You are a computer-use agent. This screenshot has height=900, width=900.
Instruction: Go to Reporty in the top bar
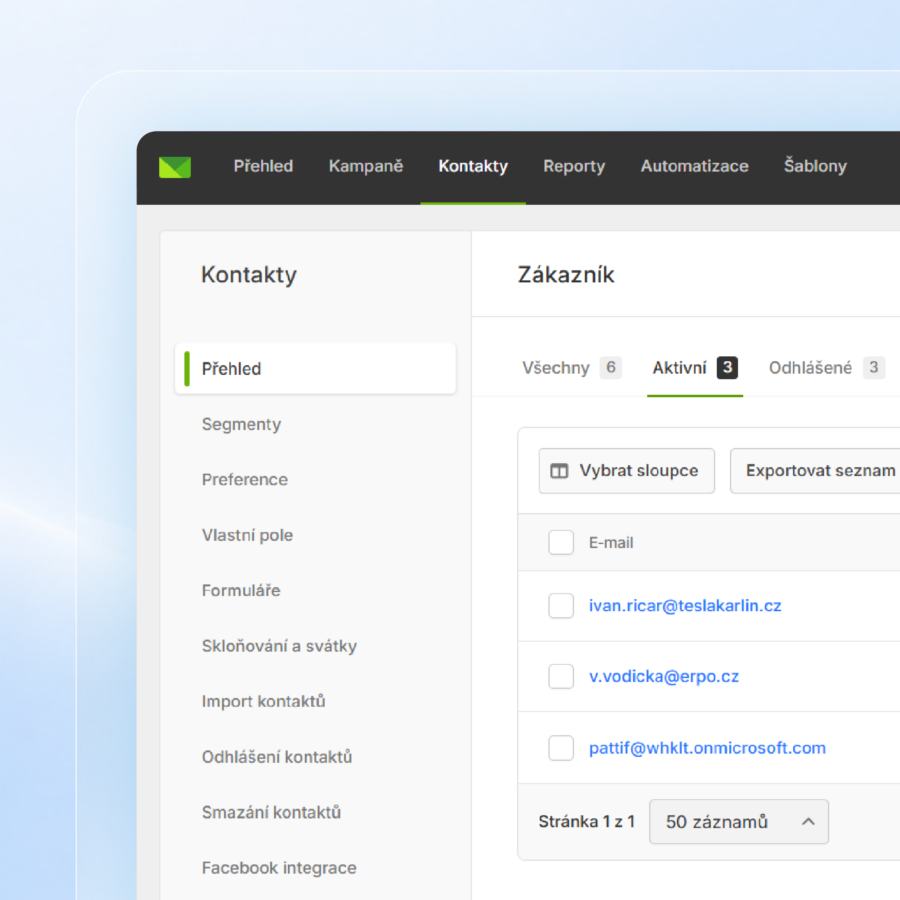click(574, 166)
